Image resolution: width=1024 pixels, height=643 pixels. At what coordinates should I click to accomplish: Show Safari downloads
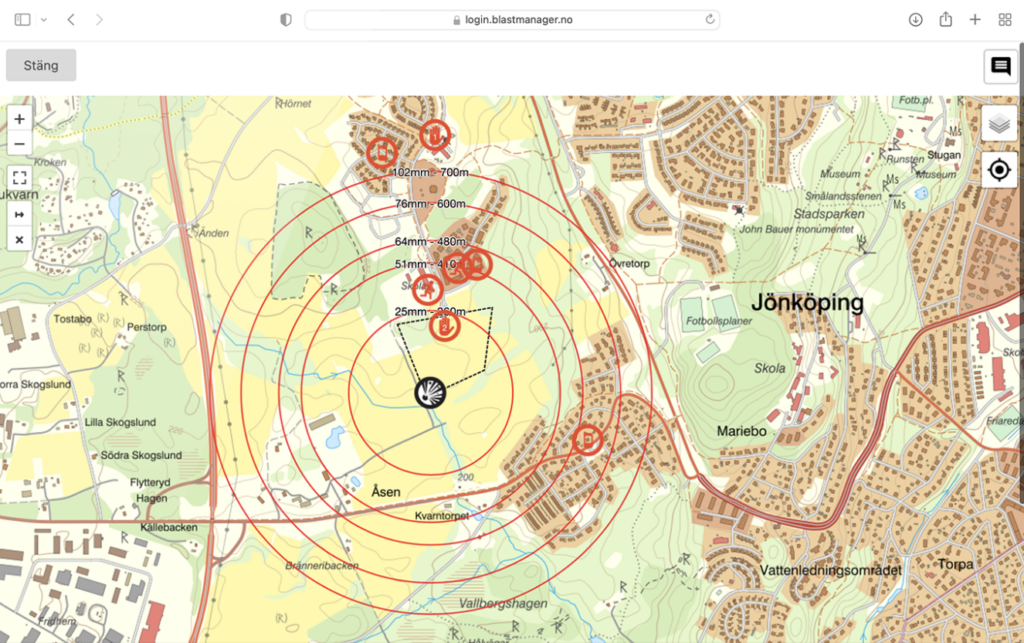(x=915, y=20)
